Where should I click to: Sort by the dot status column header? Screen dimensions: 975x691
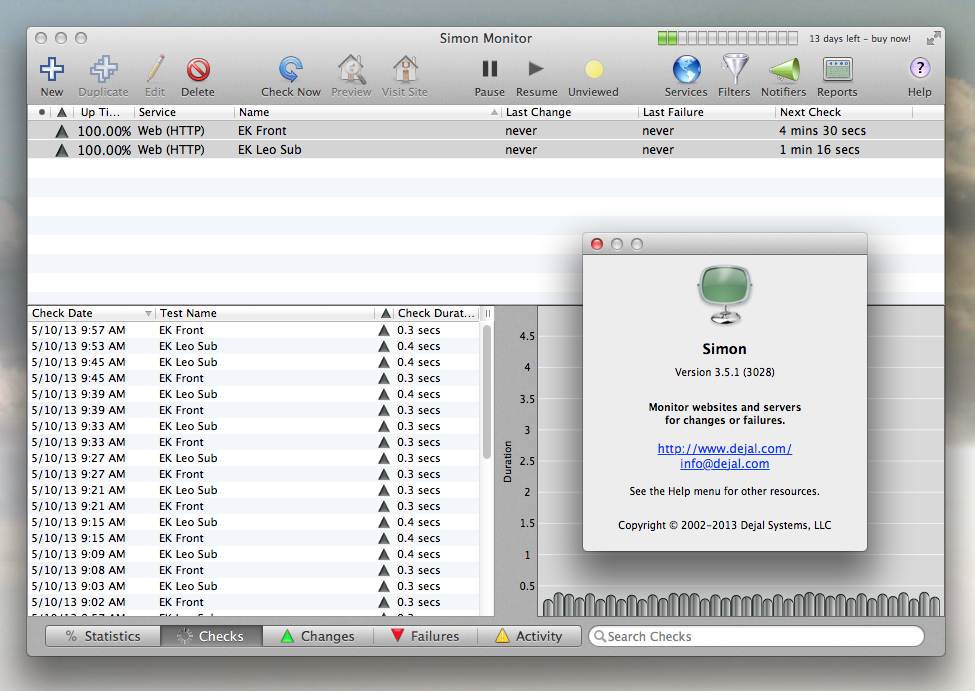42,112
